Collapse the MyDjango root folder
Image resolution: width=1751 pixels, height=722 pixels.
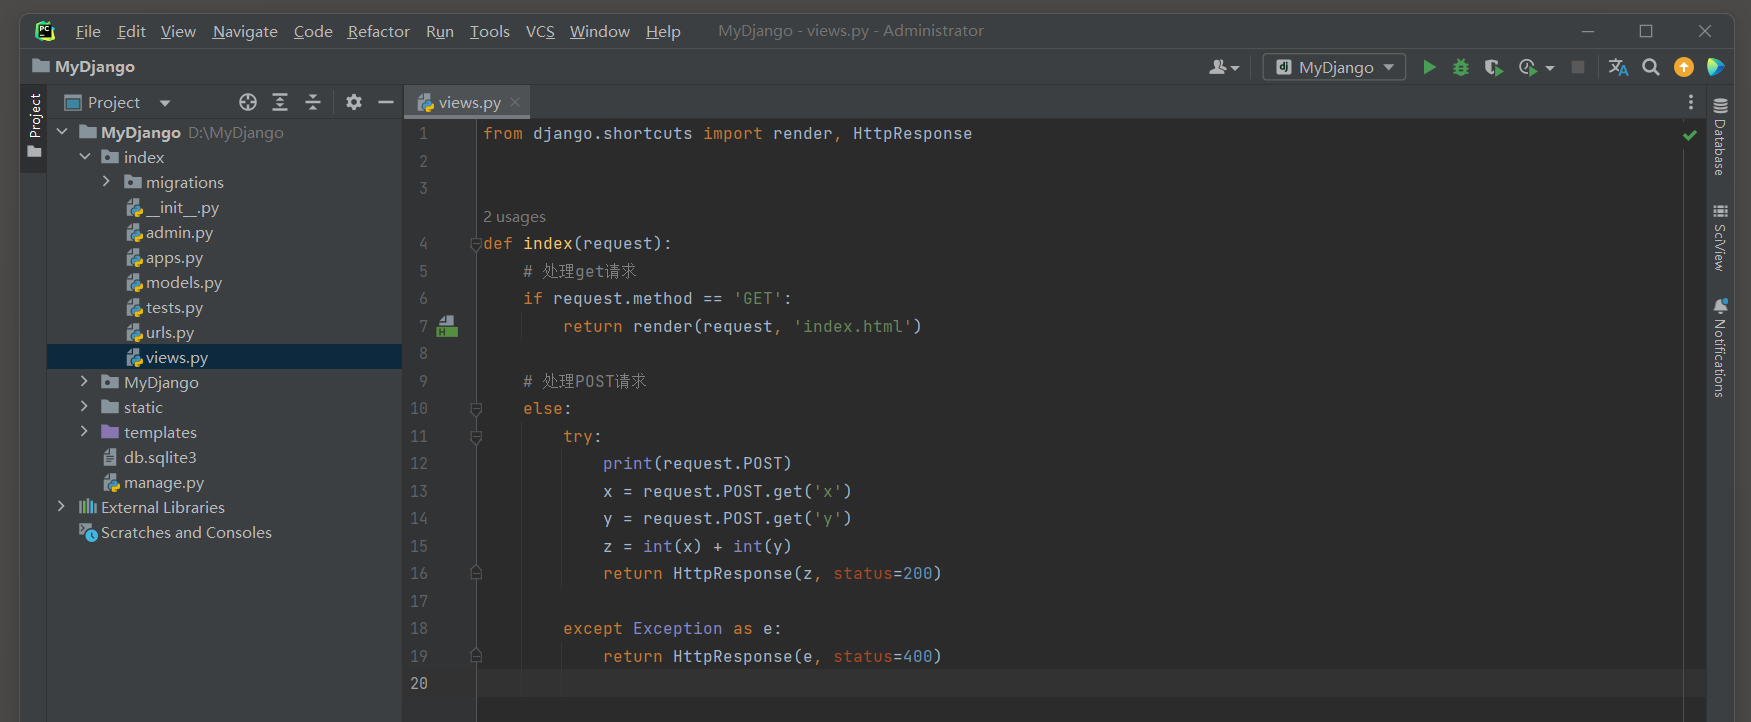[62, 132]
